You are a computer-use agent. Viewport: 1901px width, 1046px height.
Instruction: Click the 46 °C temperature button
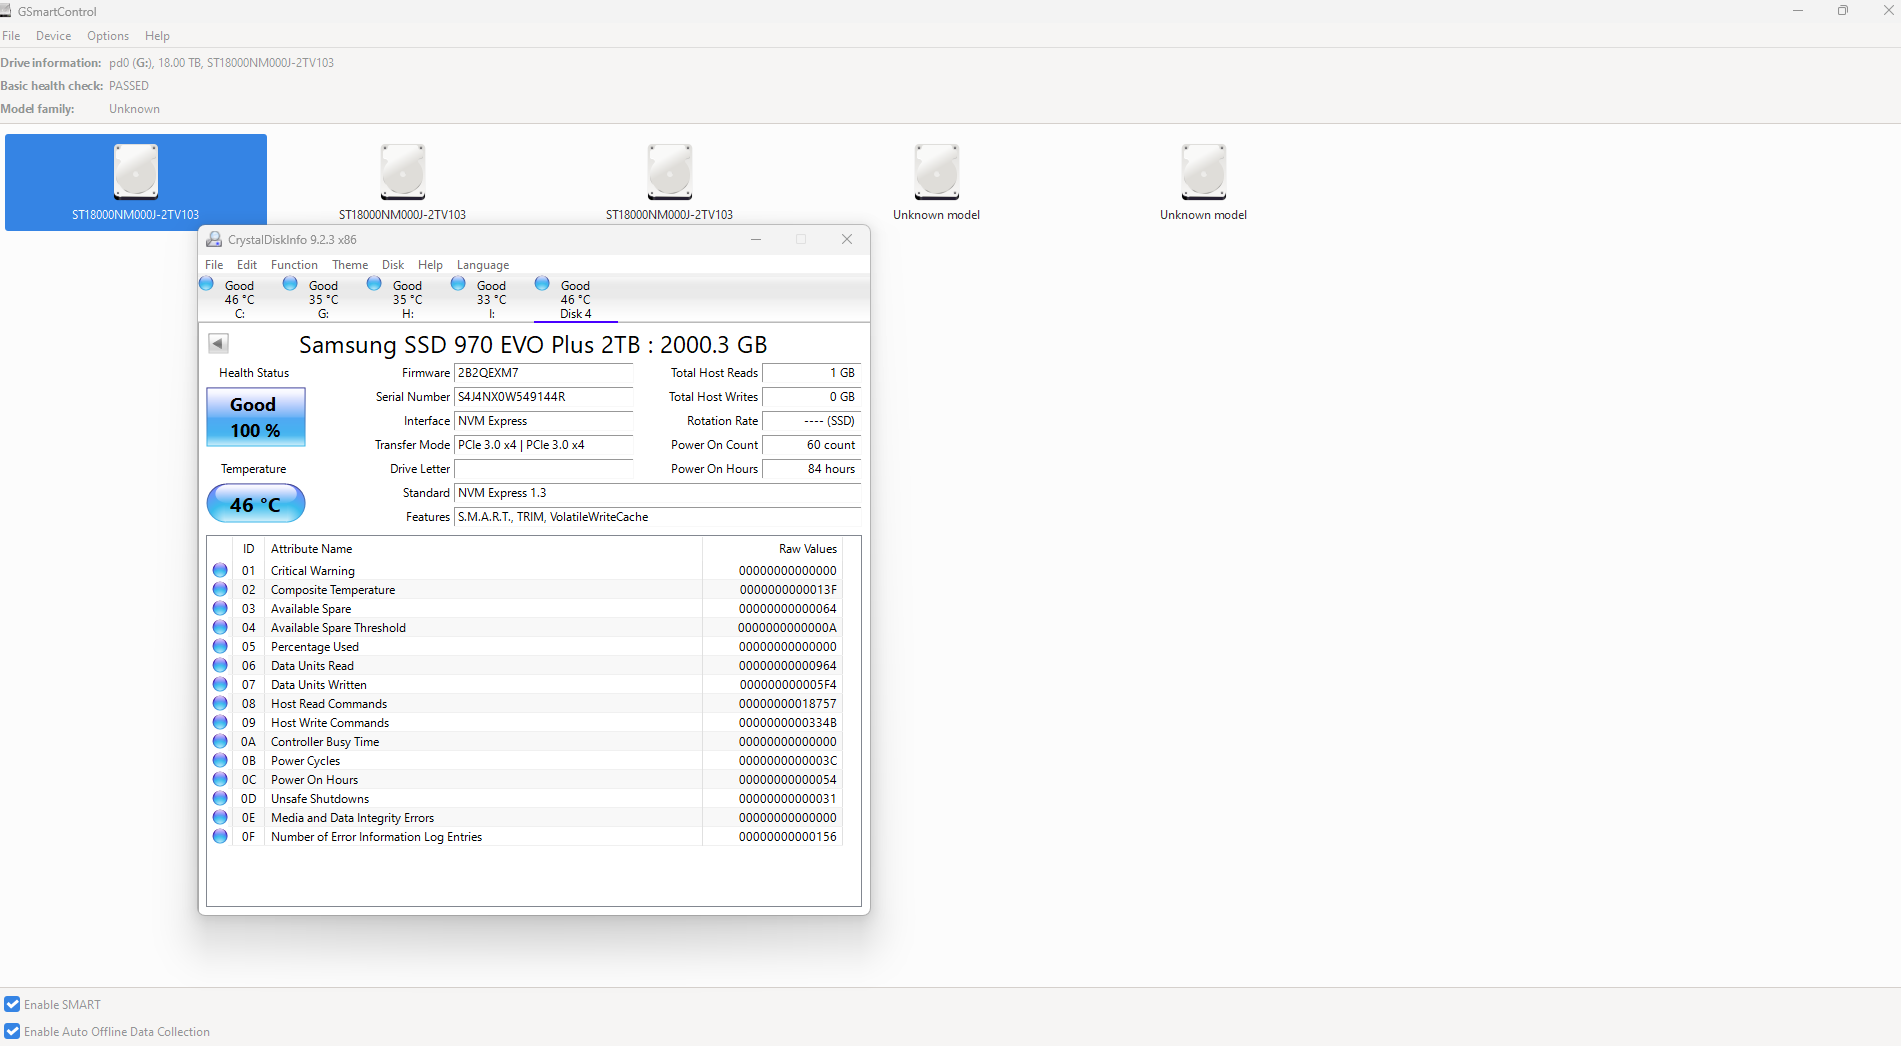[255, 504]
